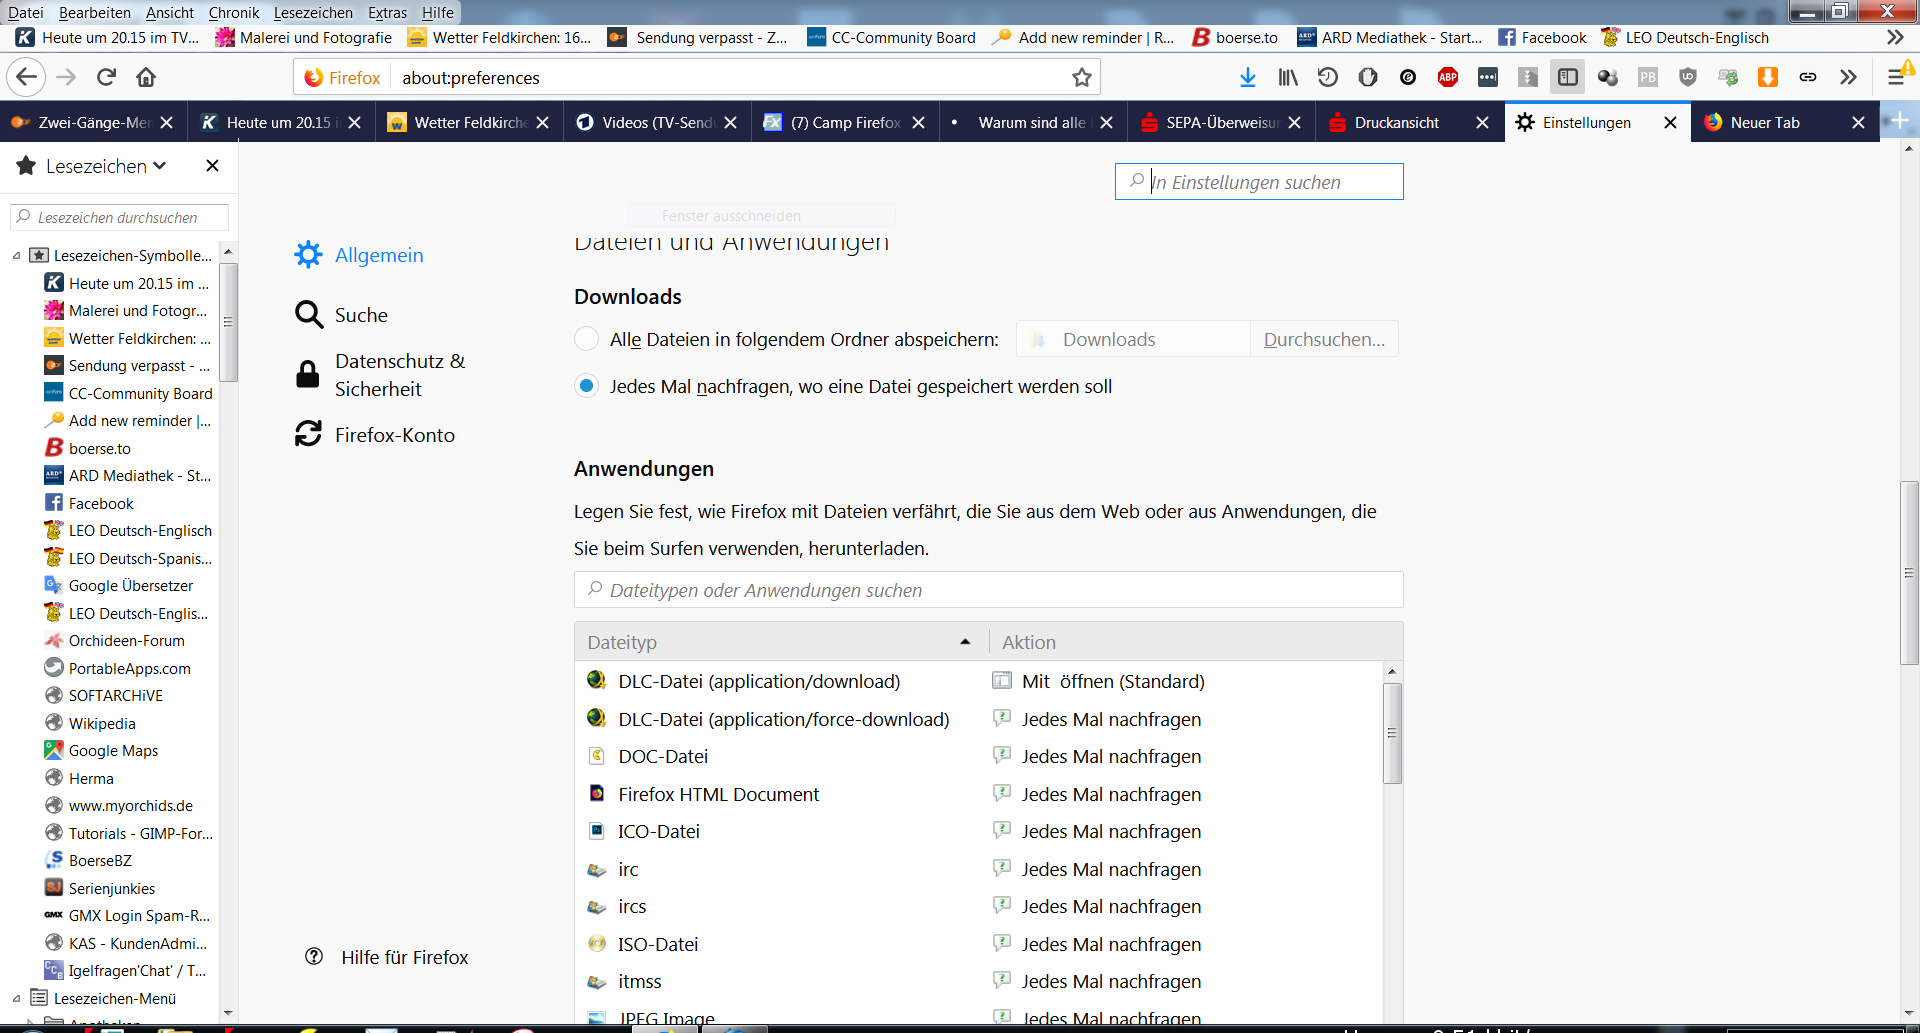Reload the current page
Screen dimensions: 1920x1033
[106, 77]
